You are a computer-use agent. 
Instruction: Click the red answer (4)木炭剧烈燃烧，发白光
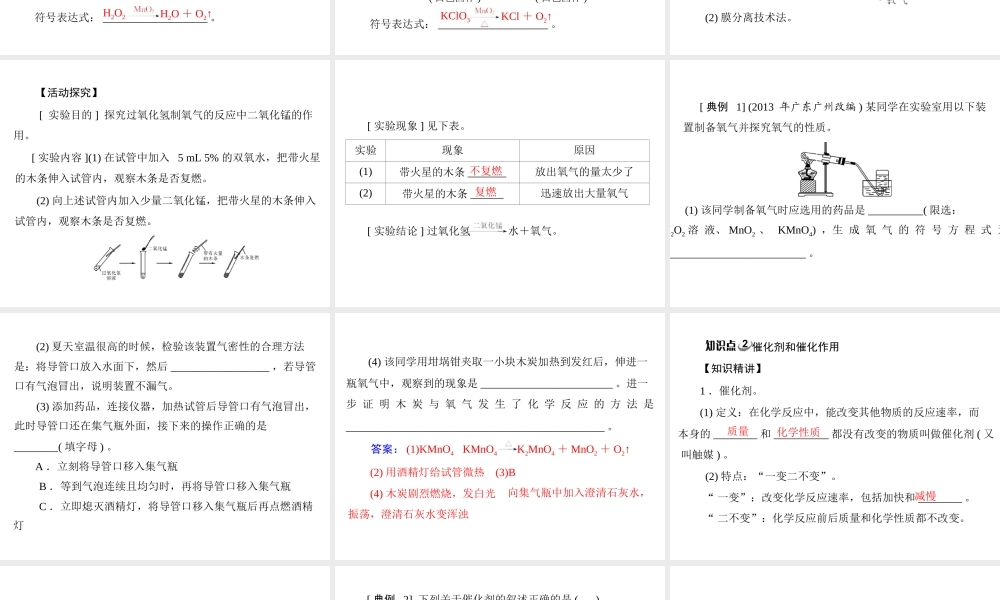(x=432, y=494)
